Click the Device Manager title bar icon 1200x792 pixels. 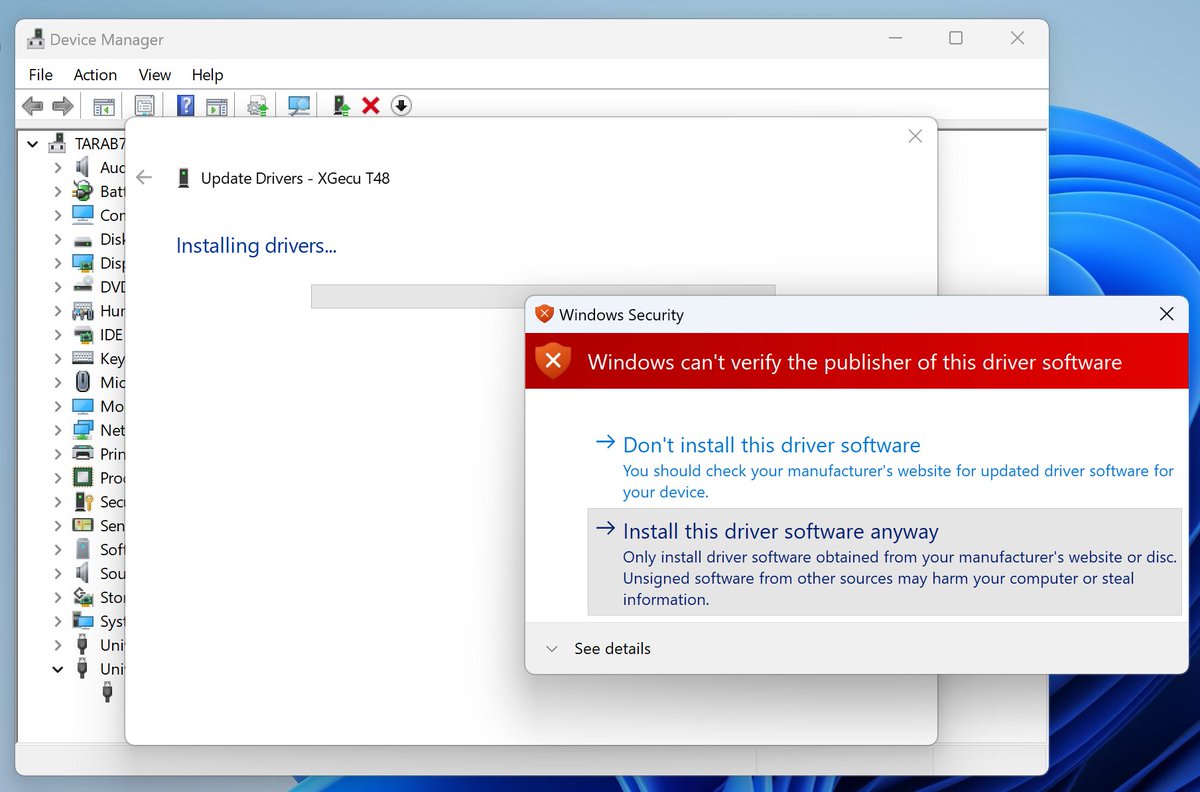click(35, 39)
